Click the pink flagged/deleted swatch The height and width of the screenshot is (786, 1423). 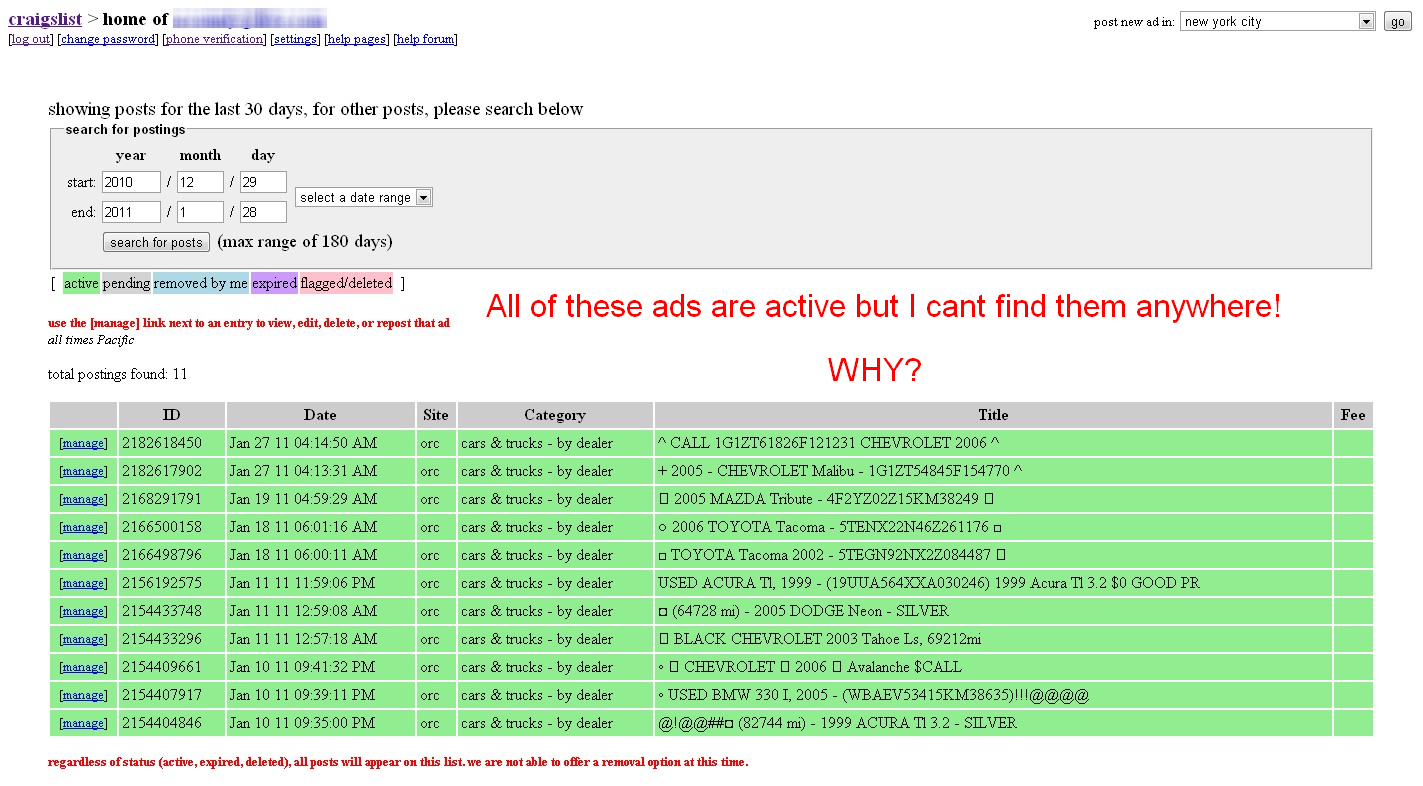pos(346,283)
